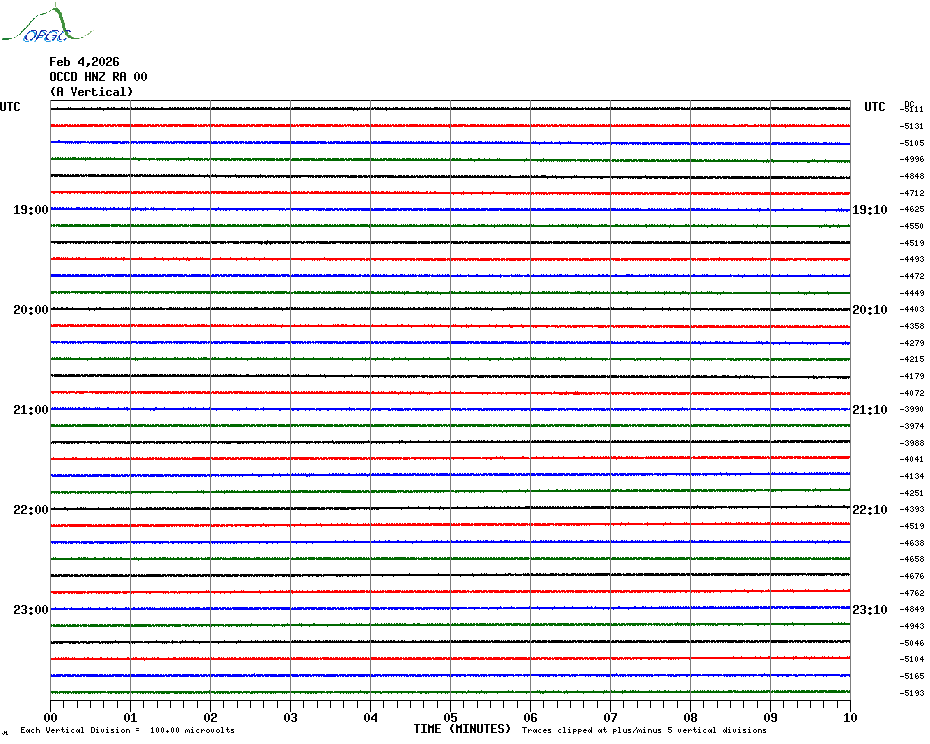Click the vertical division microvolts note
Screen dimensions: 930x744
coord(127,730)
